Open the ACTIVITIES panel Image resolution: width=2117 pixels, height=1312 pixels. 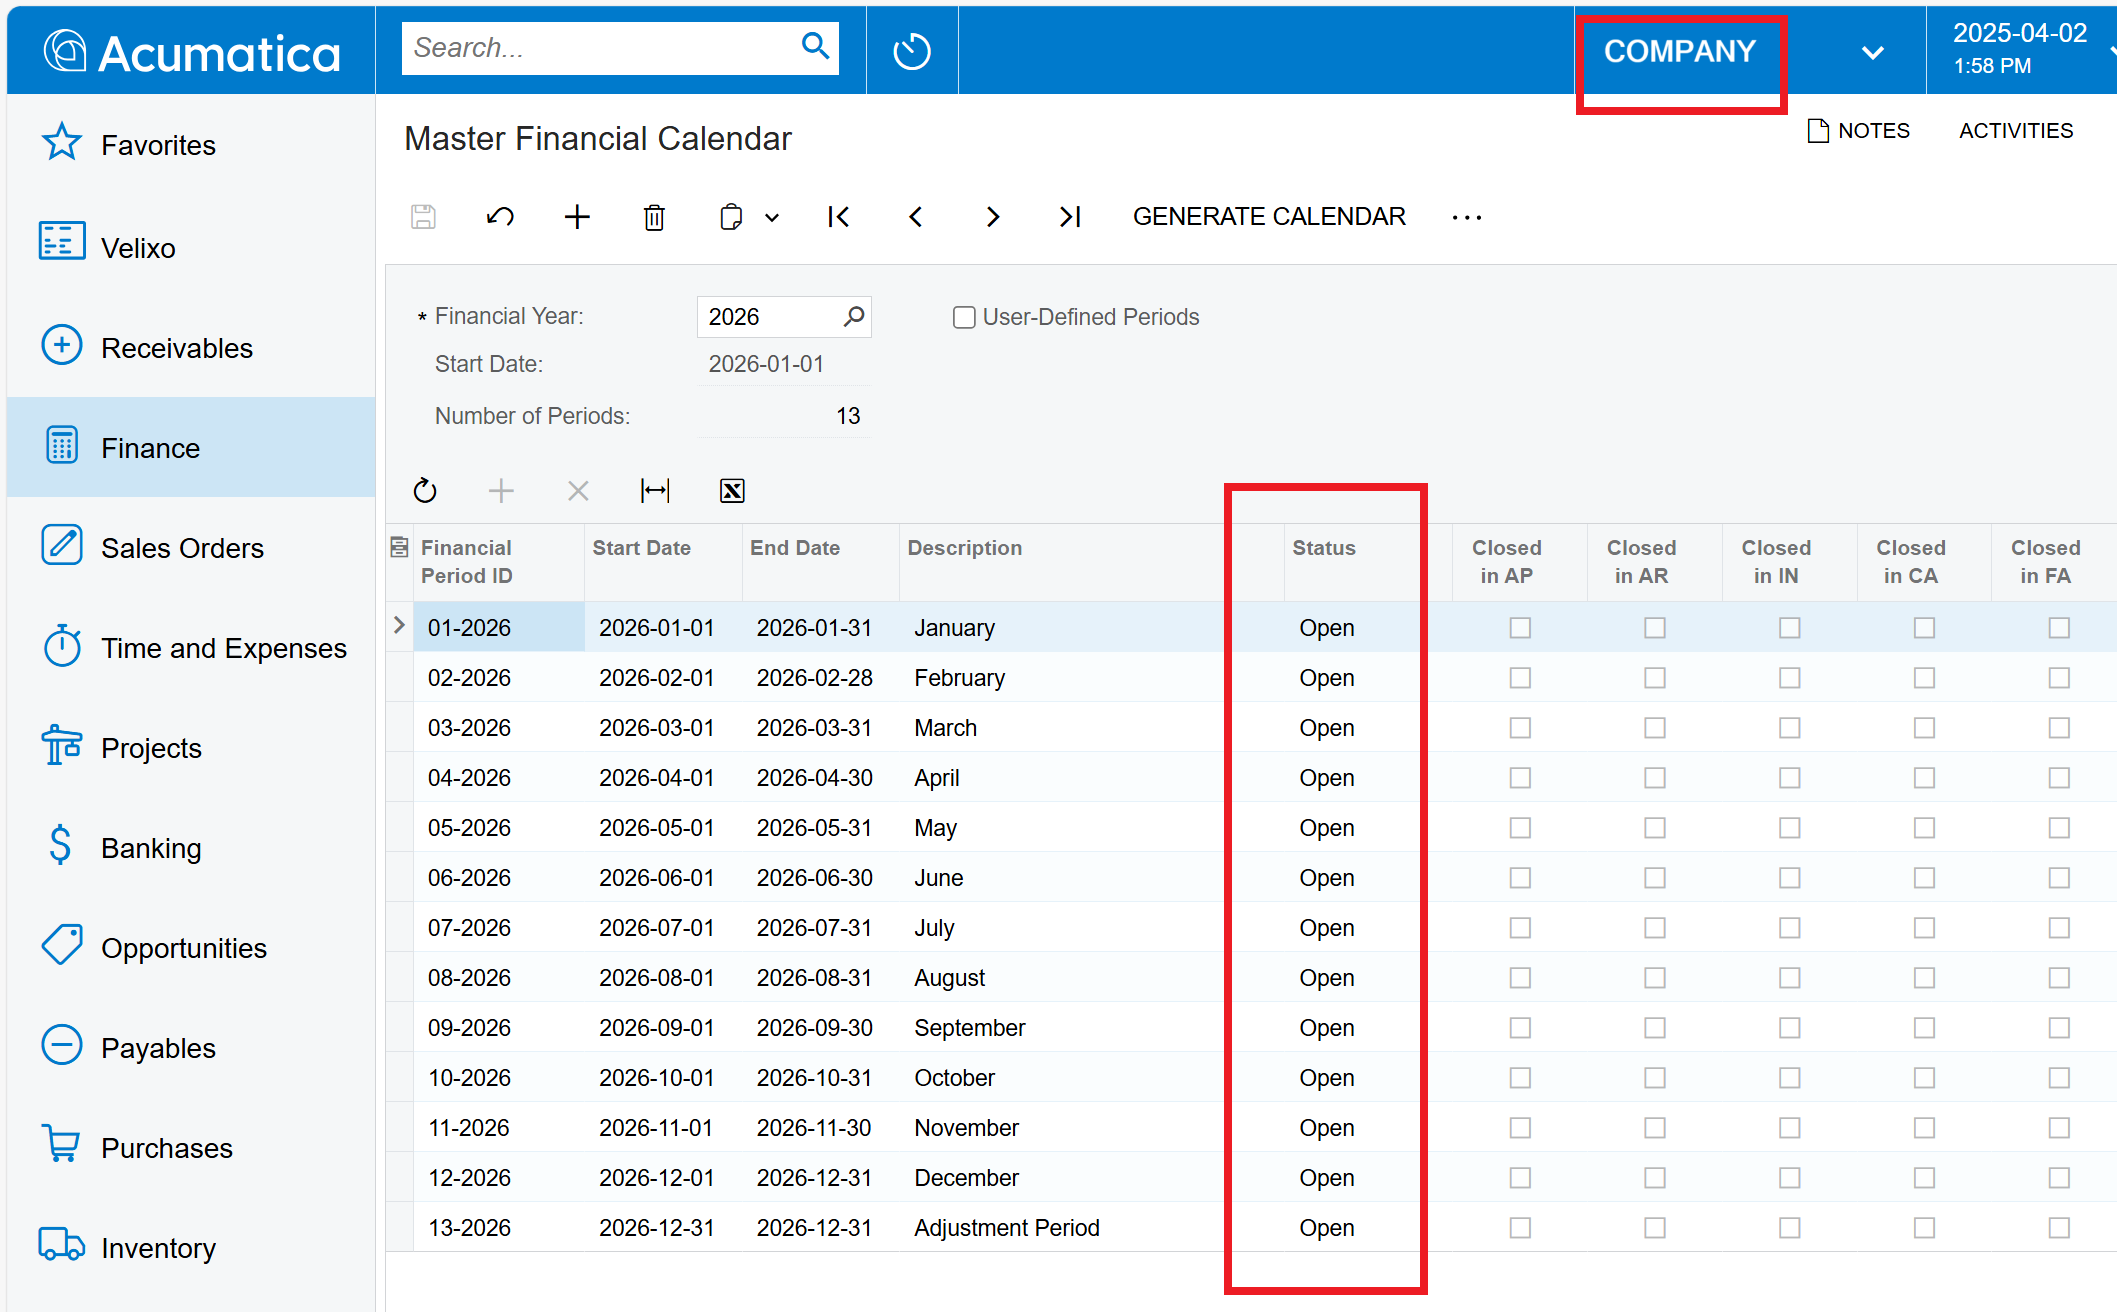pyautogui.click(x=2015, y=131)
